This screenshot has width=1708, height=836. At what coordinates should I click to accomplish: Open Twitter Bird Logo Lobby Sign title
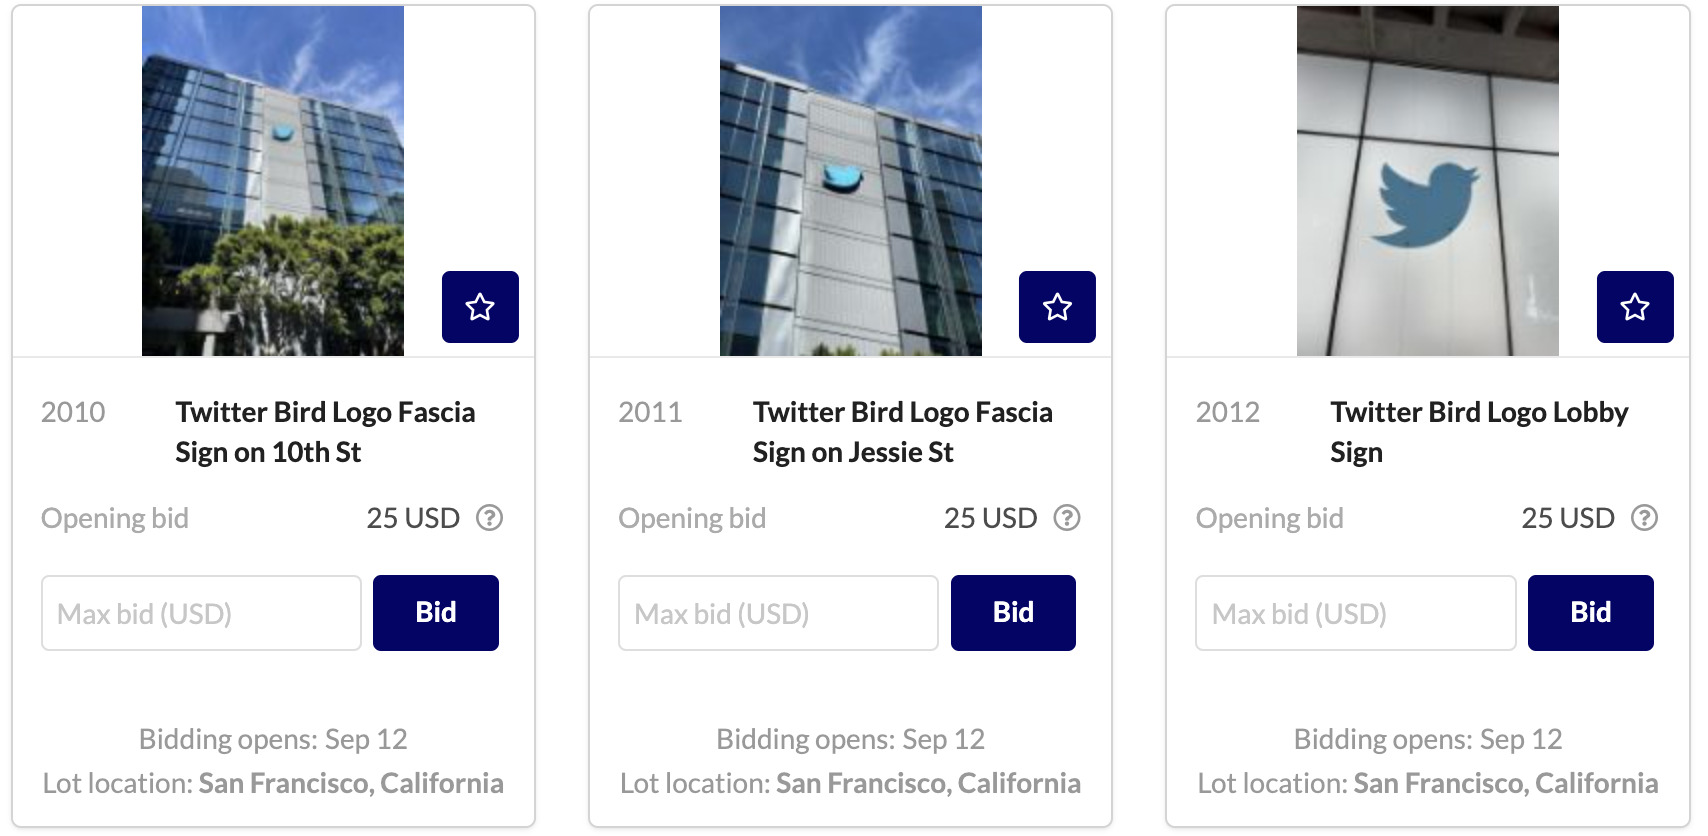tap(1479, 432)
